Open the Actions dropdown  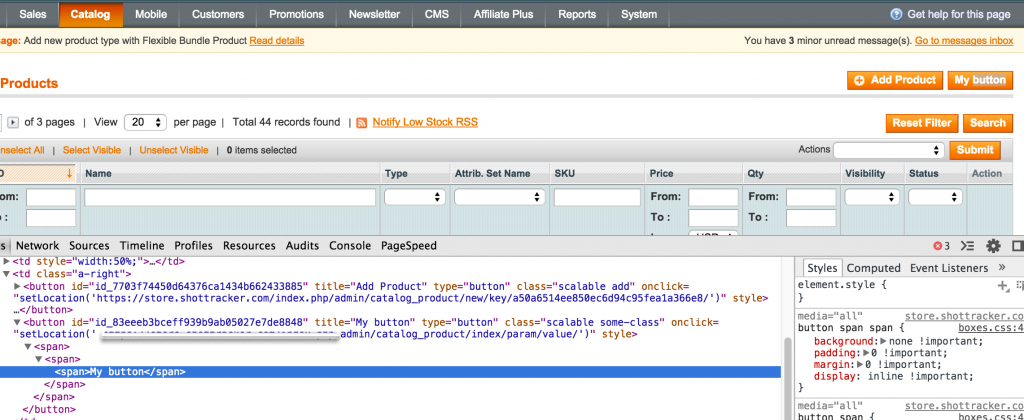889,150
